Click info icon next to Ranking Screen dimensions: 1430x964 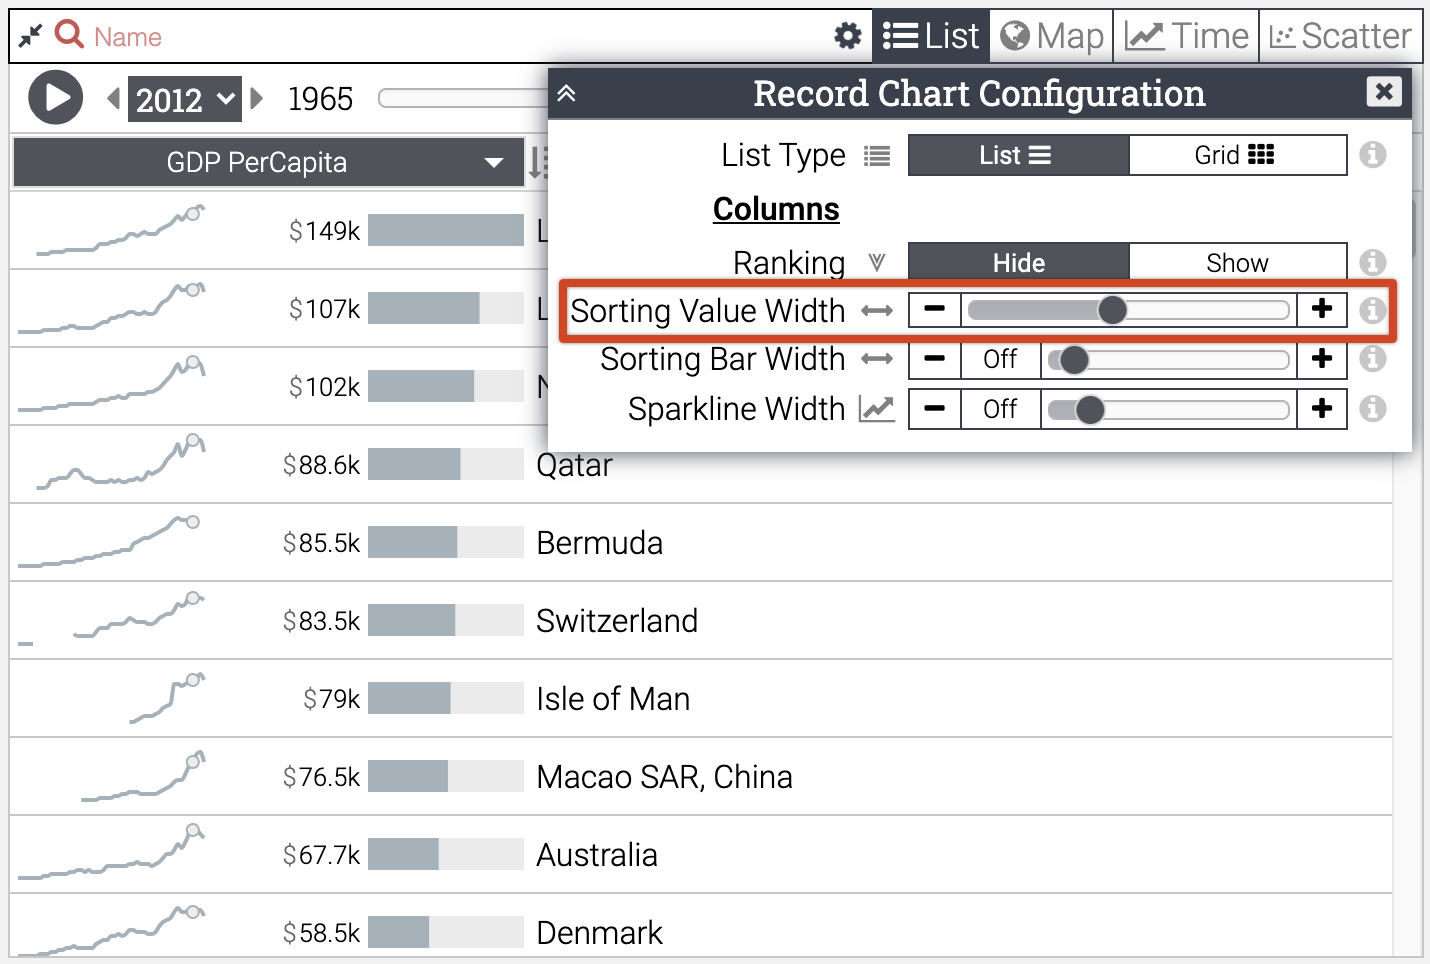(1373, 262)
